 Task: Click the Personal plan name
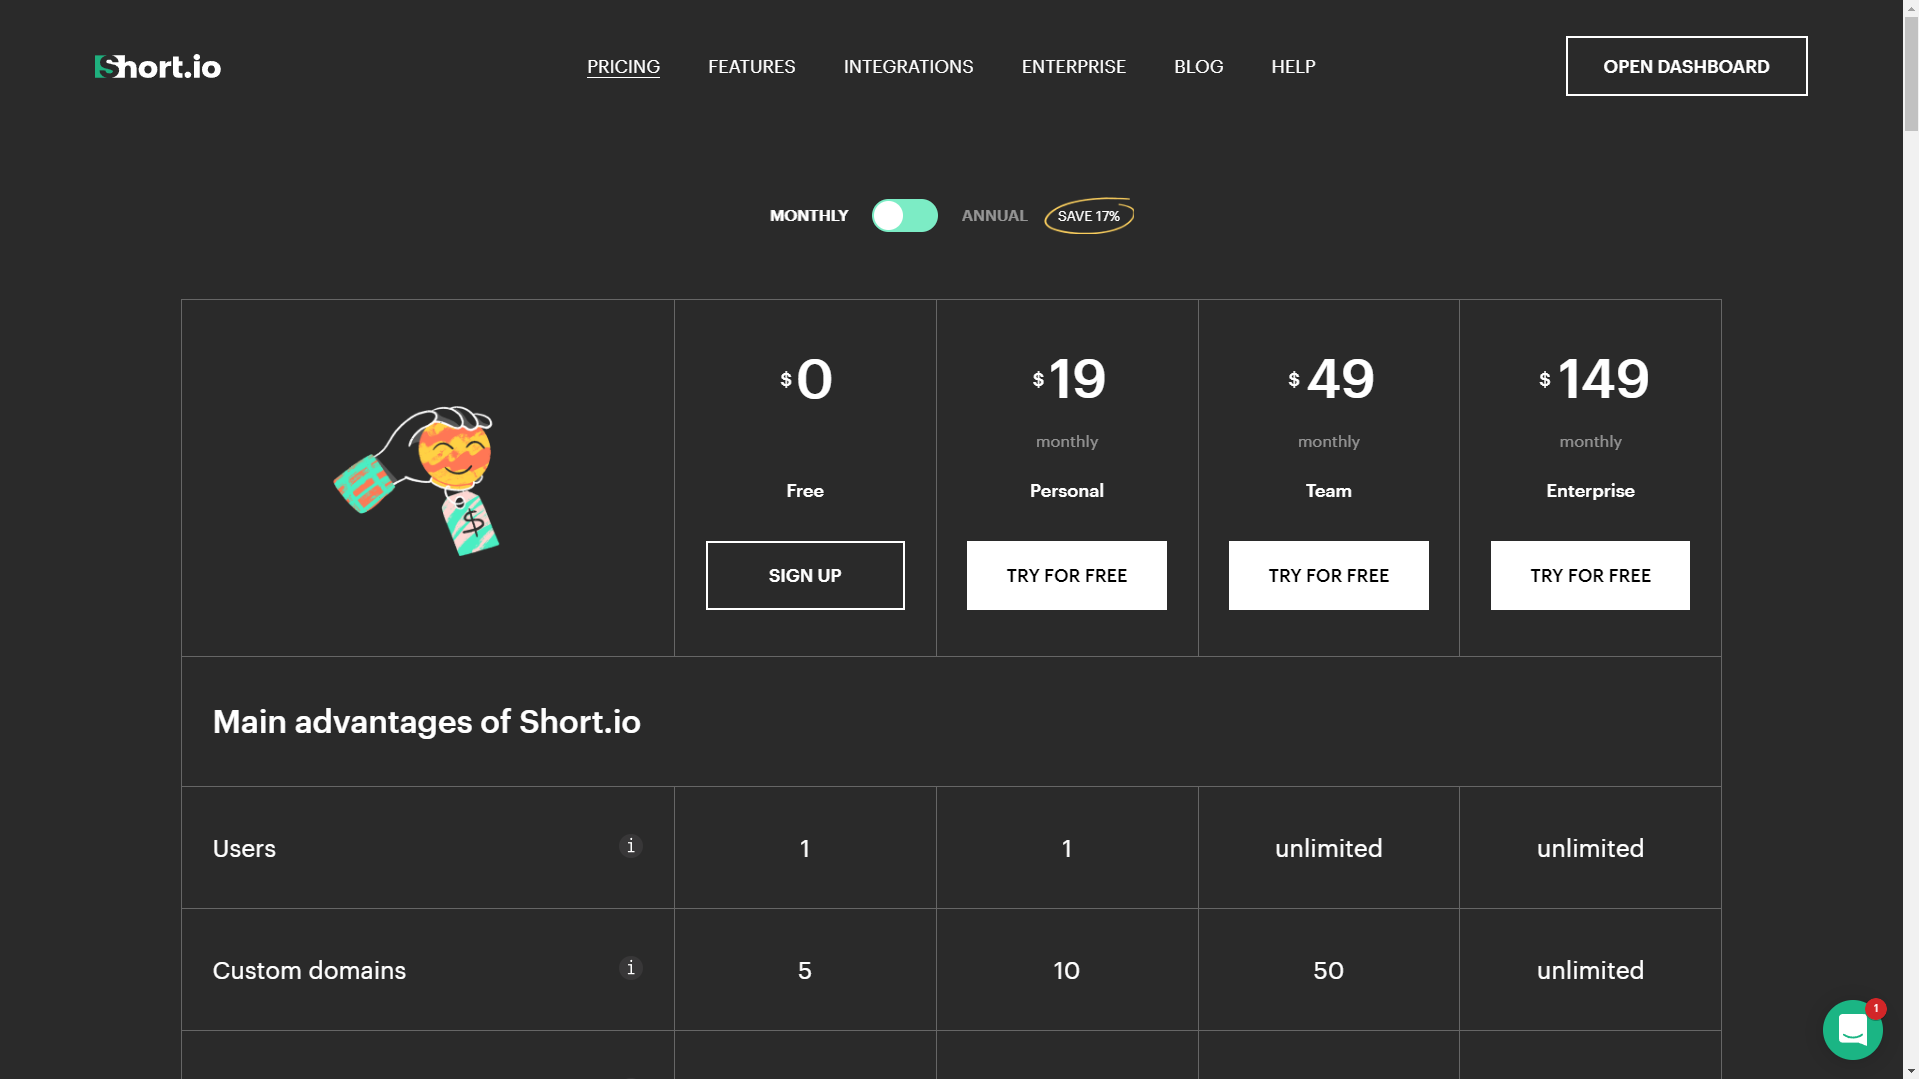[1067, 491]
